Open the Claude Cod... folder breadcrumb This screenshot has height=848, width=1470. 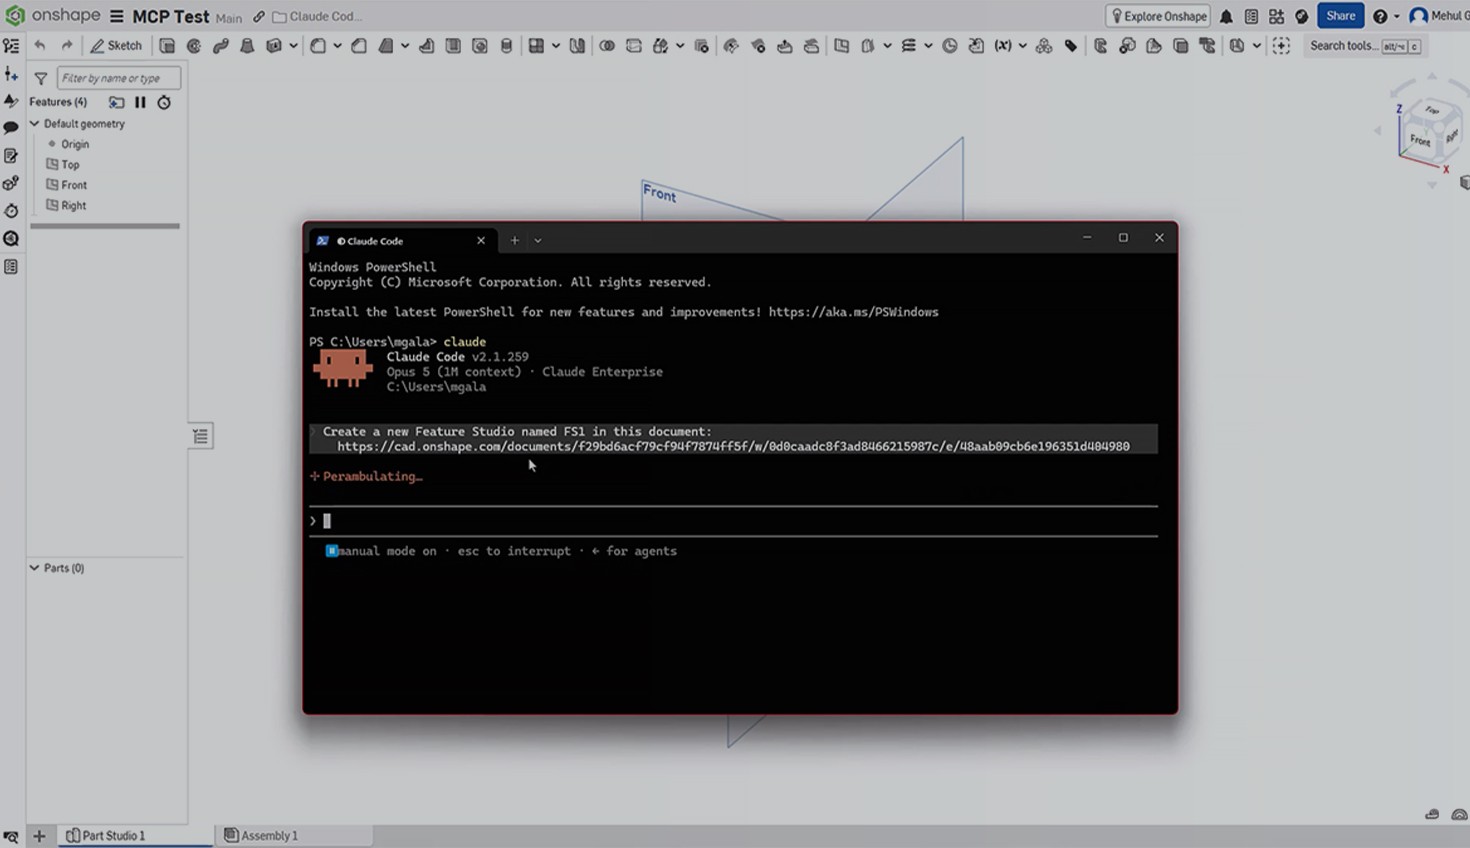318,17
